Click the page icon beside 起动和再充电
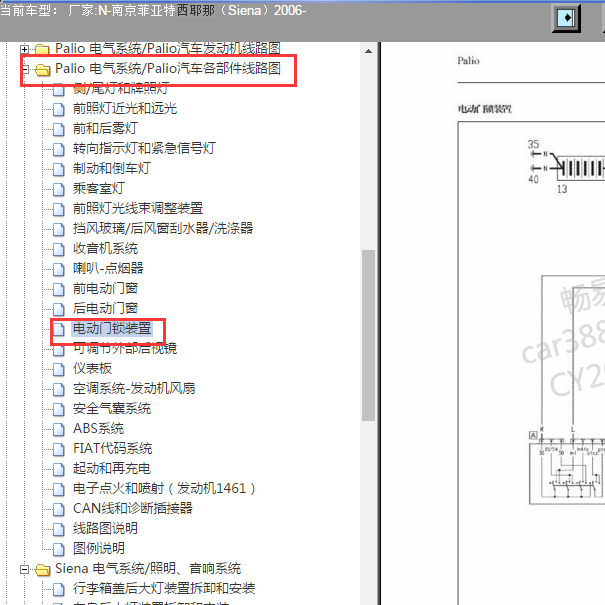This screenshot has width=605, height=605. (x=59, y=470)
